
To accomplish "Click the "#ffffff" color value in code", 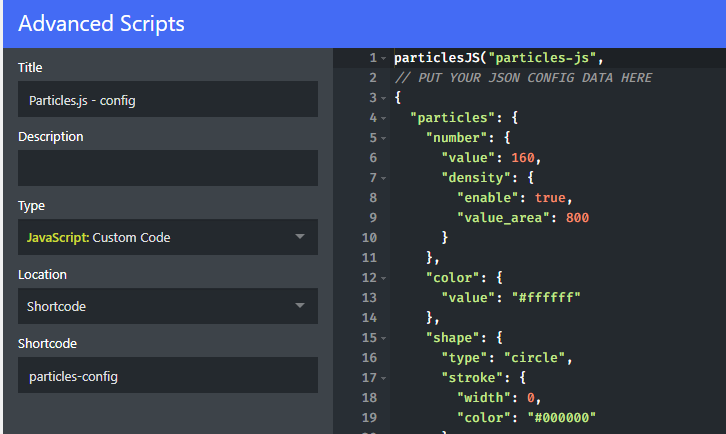I will pos(546,297).
